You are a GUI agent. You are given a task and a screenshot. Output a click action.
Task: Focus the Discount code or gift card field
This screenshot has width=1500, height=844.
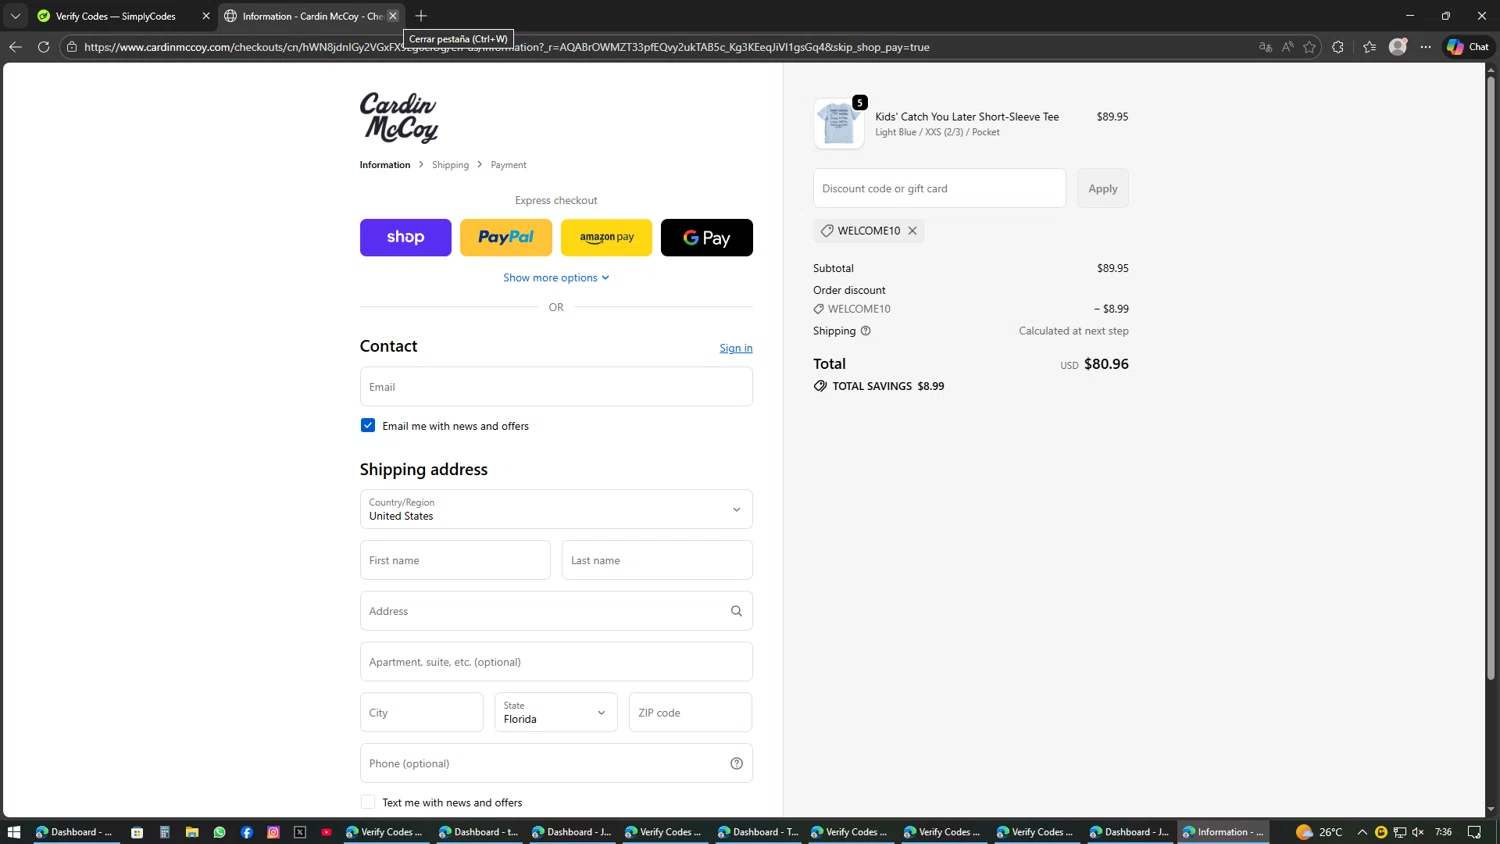(x=940, y=188)
